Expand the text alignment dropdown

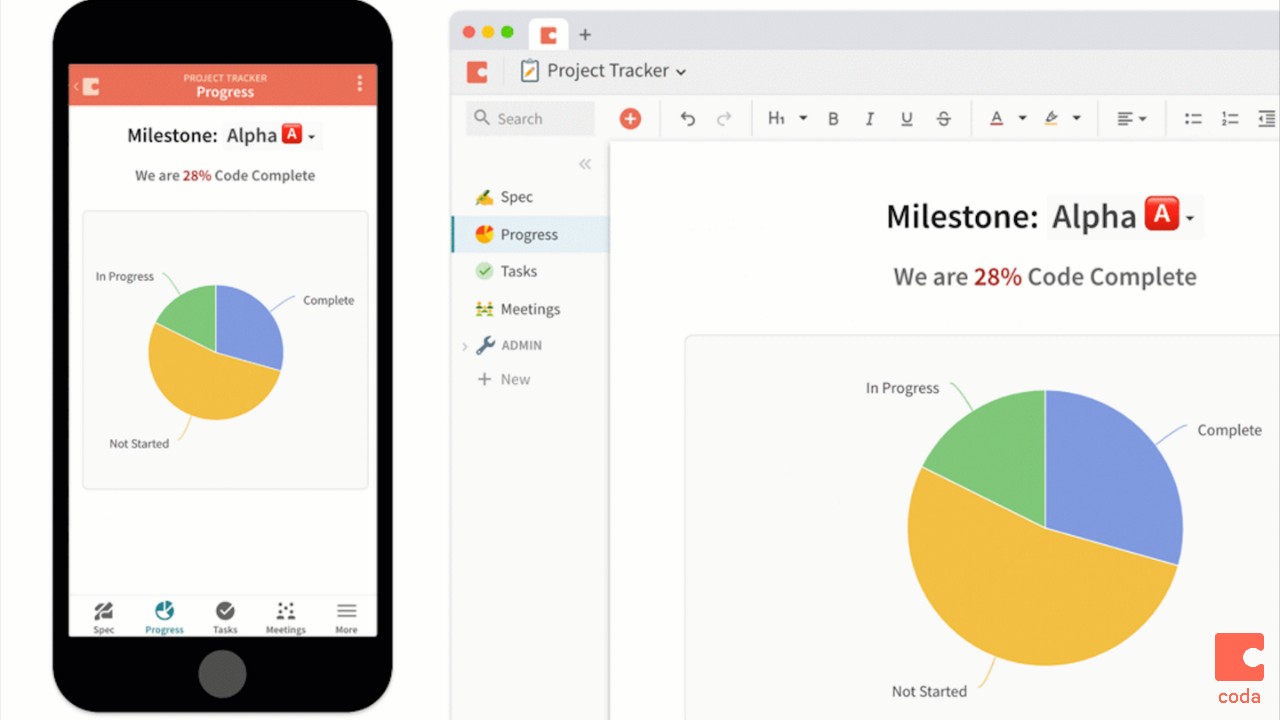pos(1143,118)
